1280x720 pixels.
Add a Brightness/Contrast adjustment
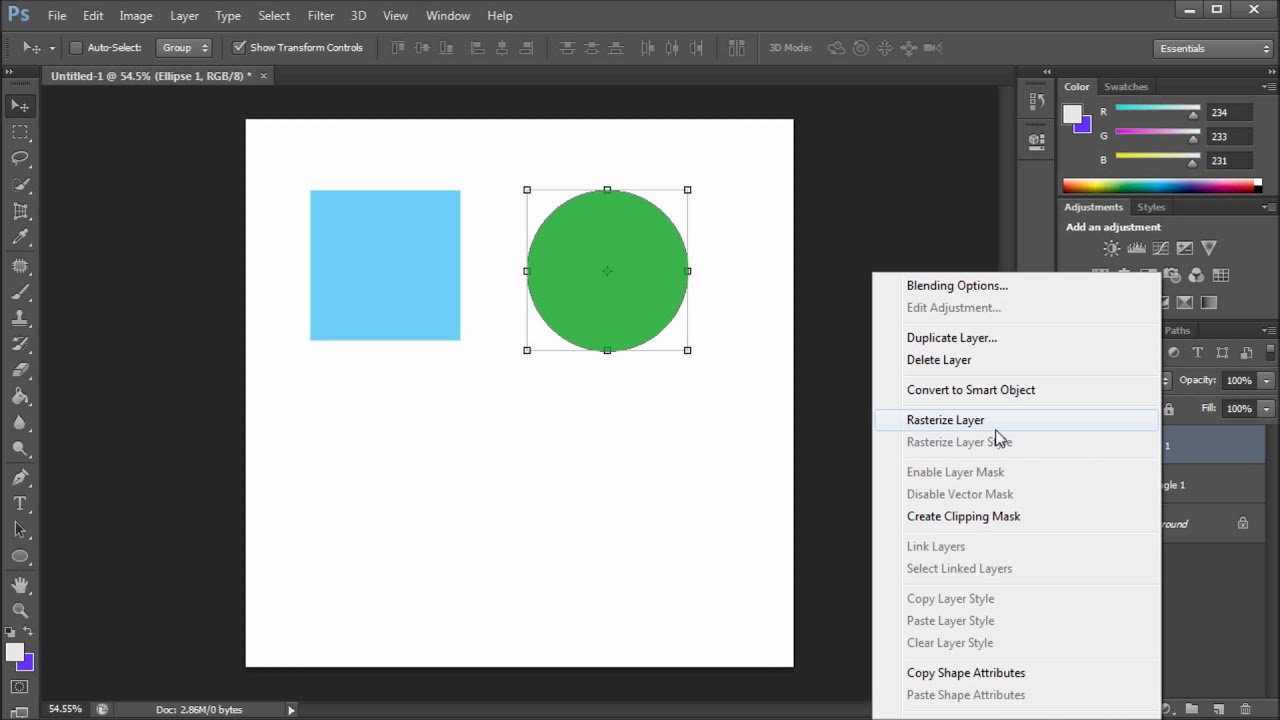(1112, 248)
